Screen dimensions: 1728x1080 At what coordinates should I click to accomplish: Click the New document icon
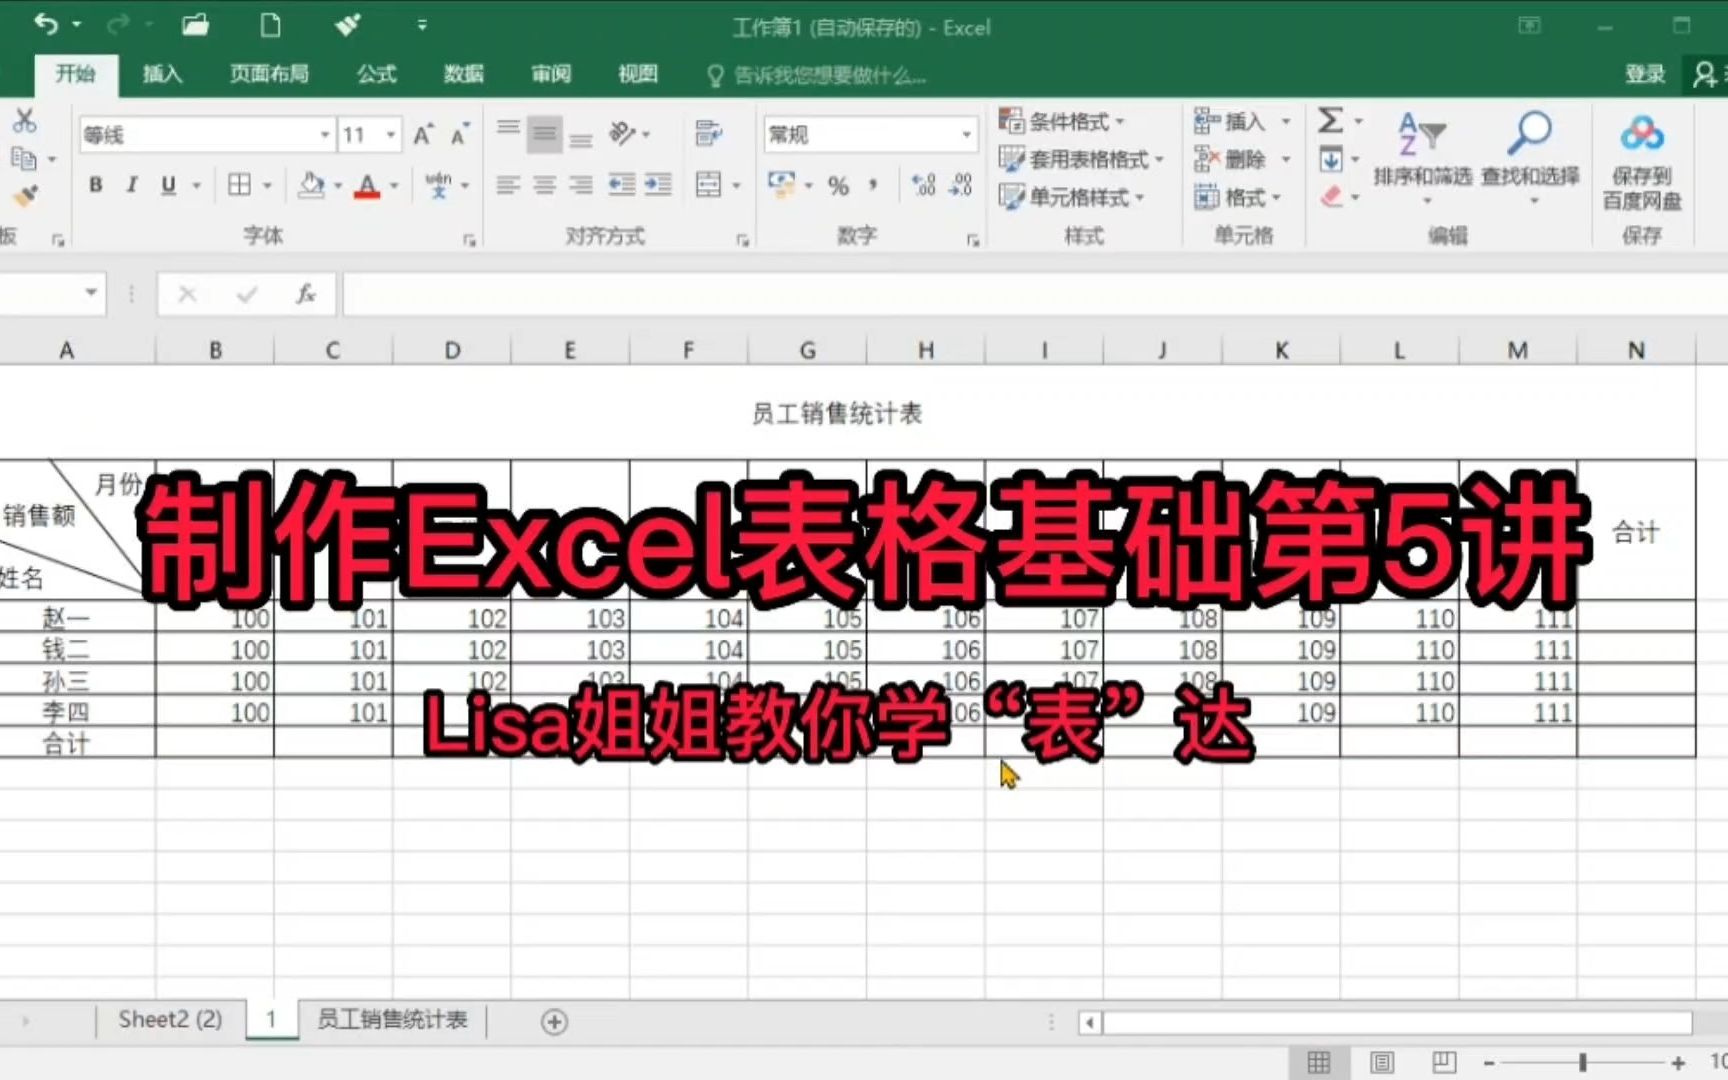pyautogui.click(x=271, y=25)
